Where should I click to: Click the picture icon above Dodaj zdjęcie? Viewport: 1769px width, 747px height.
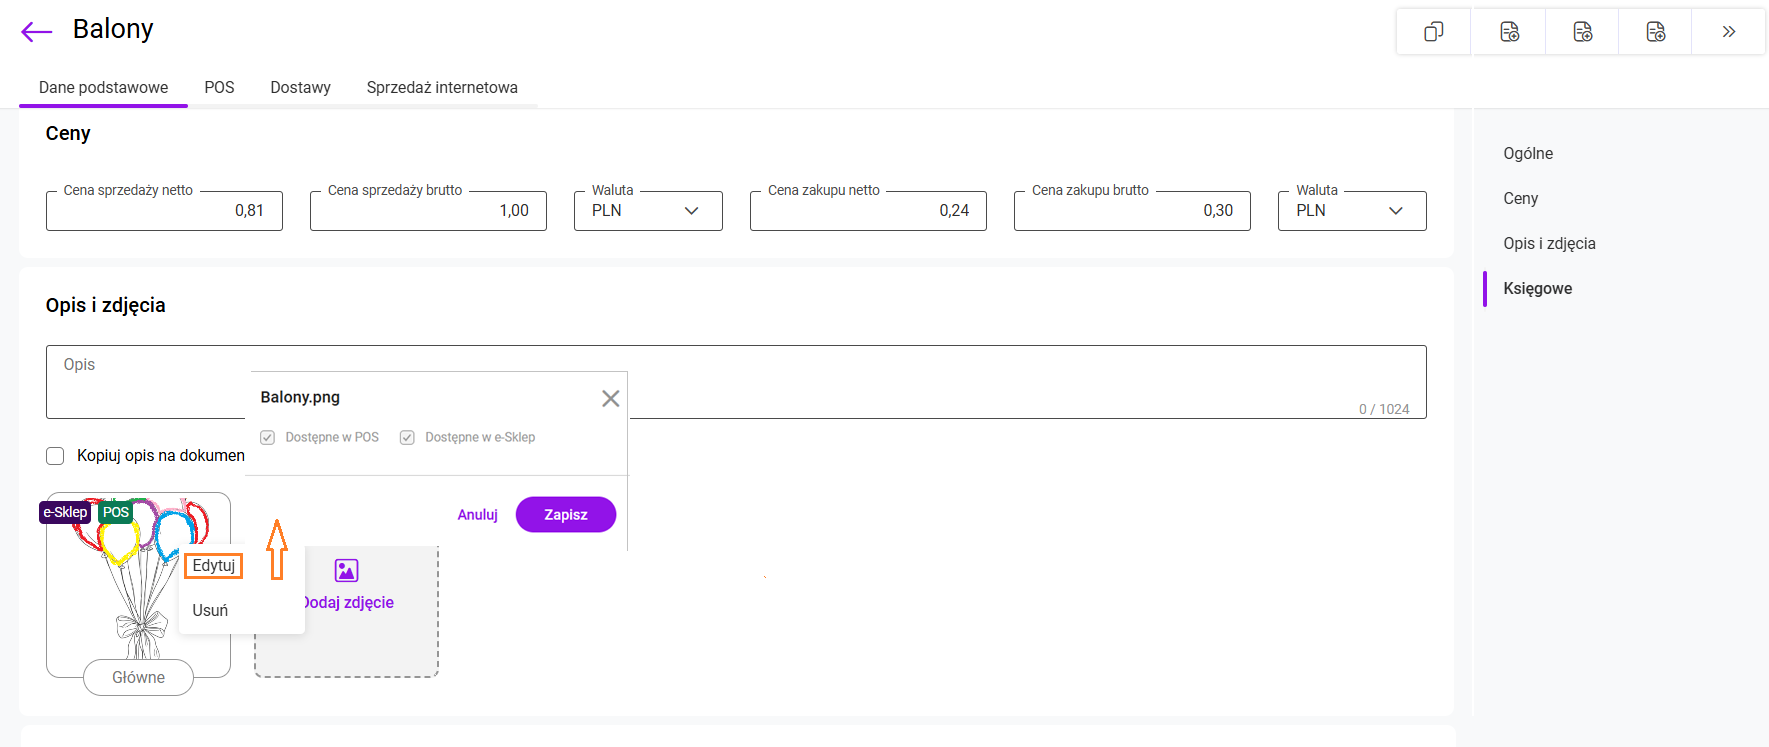[x=346, y=570]
